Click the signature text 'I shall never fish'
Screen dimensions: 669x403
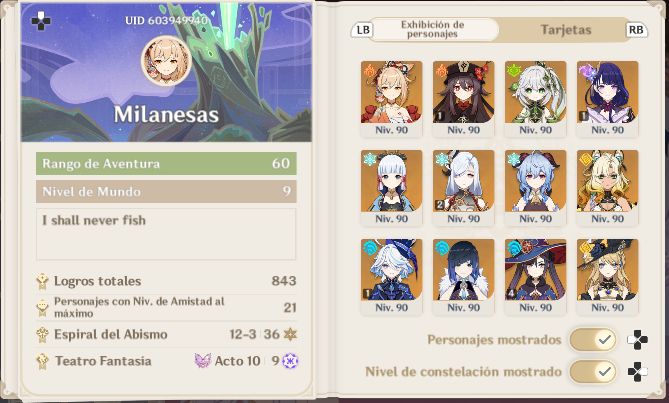pyautogui.click(x=94, y=220)
